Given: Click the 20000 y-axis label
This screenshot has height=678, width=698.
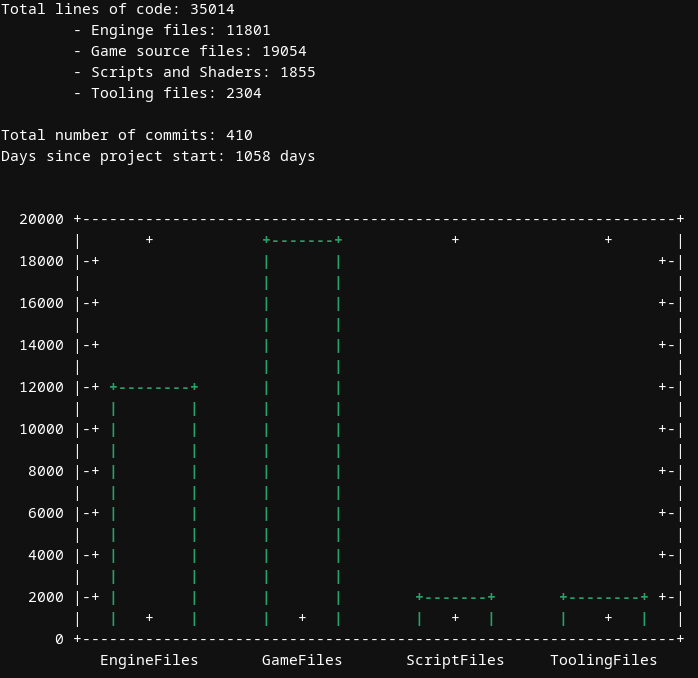Looking at the screenshot, I should click(41, 219).
